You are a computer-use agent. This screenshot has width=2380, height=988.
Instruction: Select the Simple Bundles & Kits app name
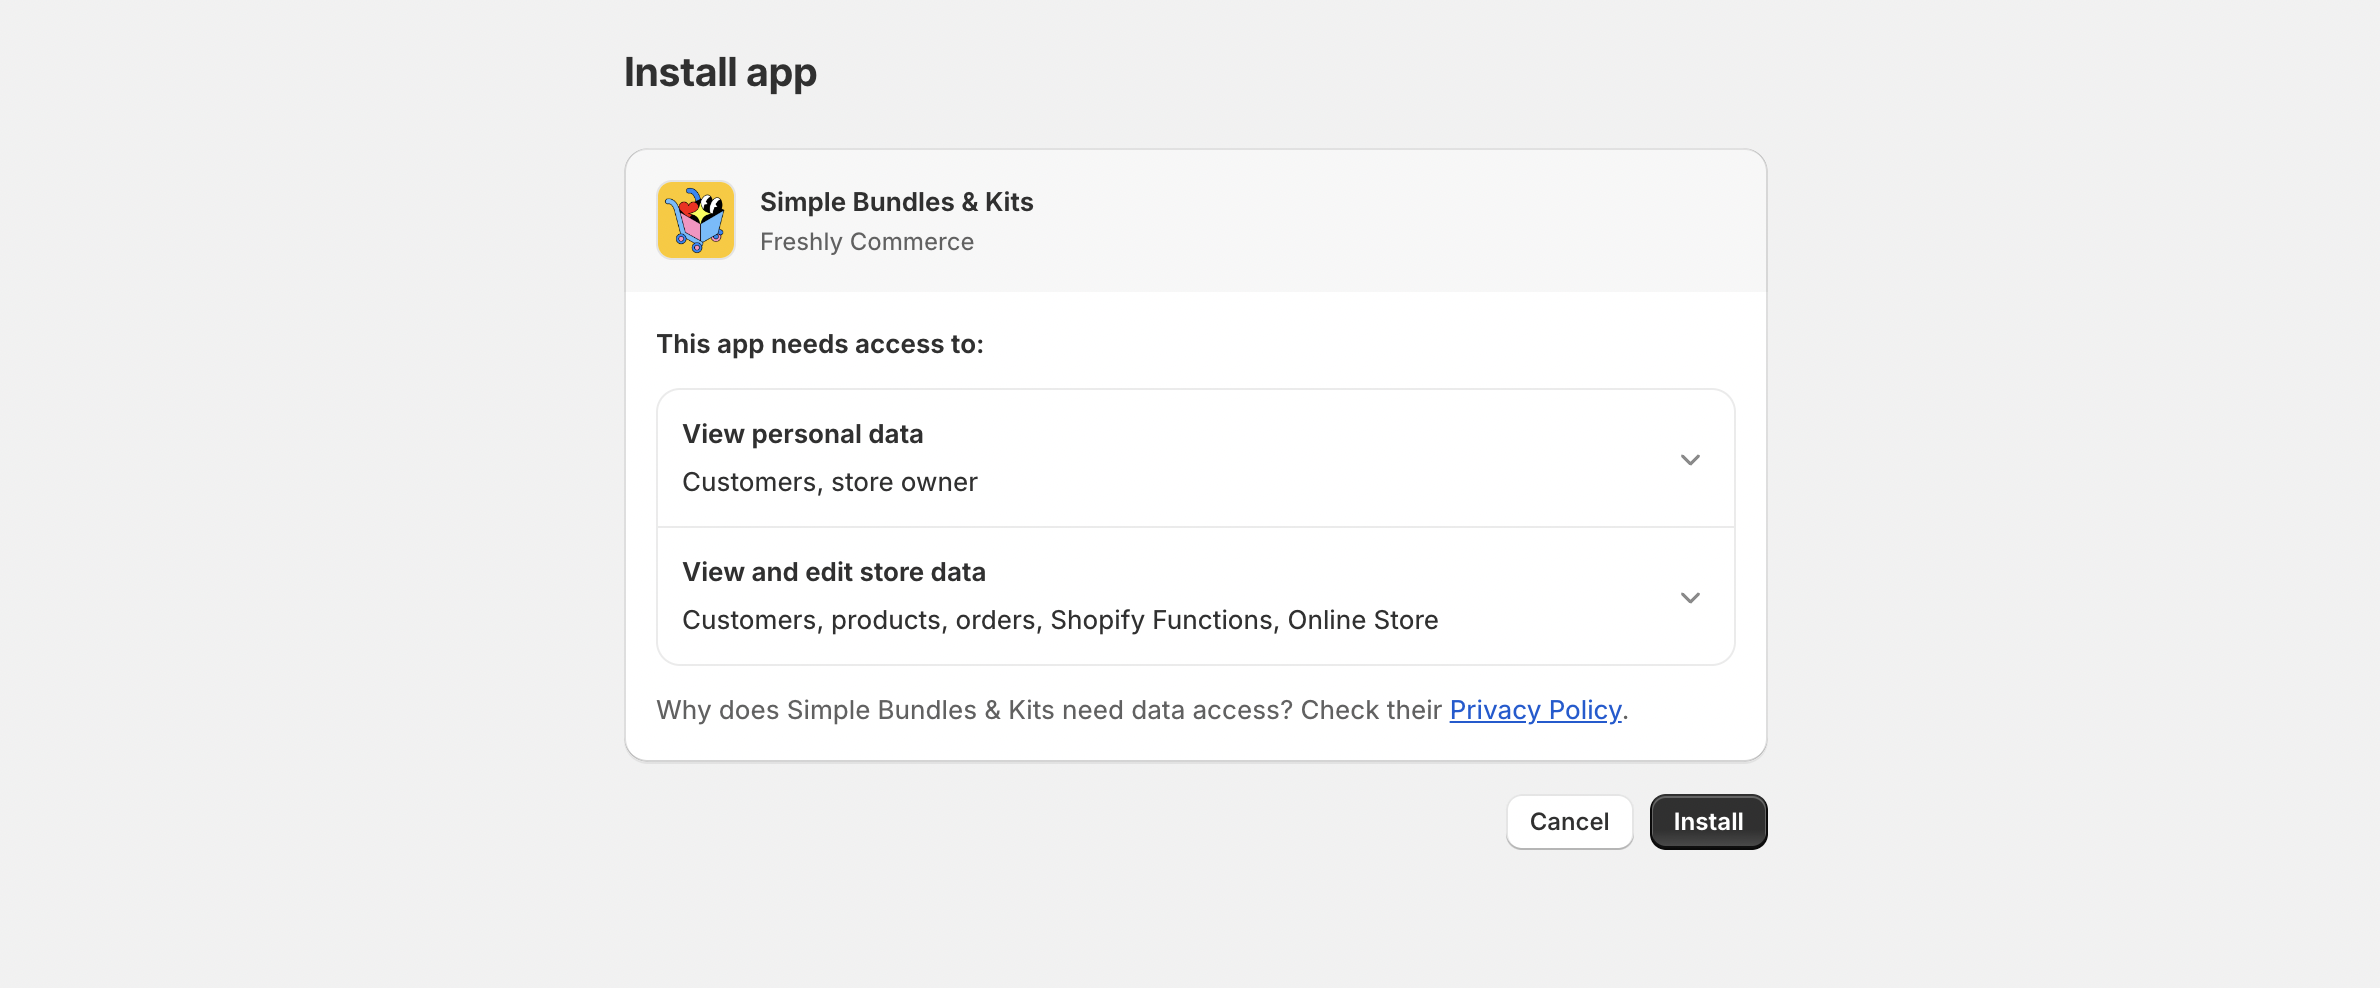896,201
